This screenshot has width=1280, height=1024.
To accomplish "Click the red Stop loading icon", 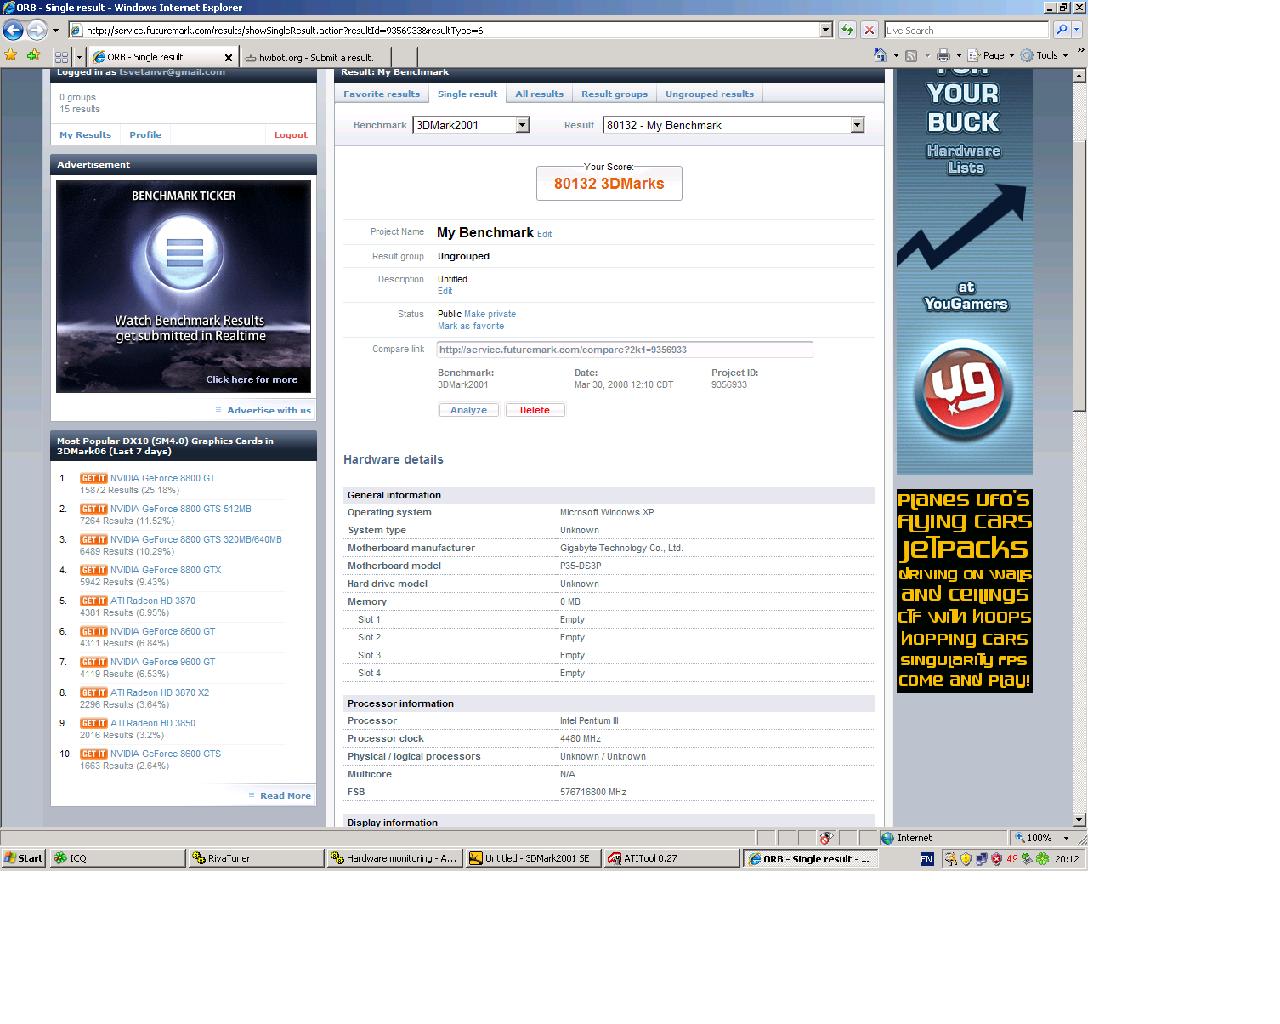I will [x=869, y=30].
